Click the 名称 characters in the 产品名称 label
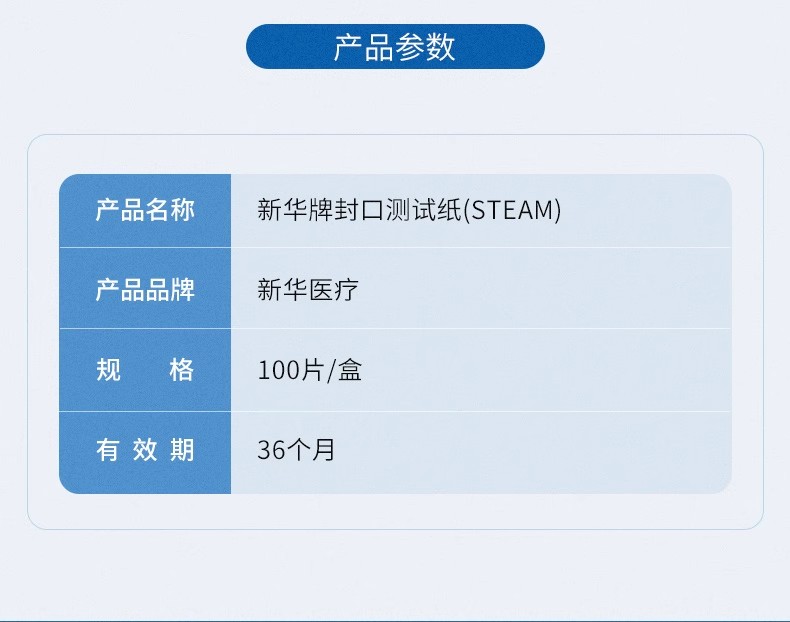The image size is (790, 622). pos(170,211)
